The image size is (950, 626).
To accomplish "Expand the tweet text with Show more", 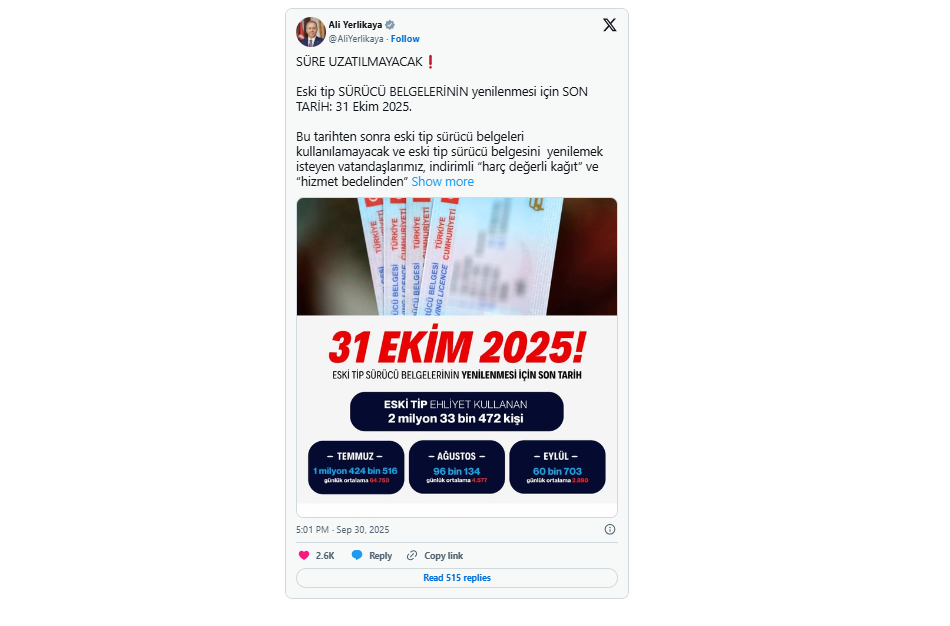I will 442,181.
